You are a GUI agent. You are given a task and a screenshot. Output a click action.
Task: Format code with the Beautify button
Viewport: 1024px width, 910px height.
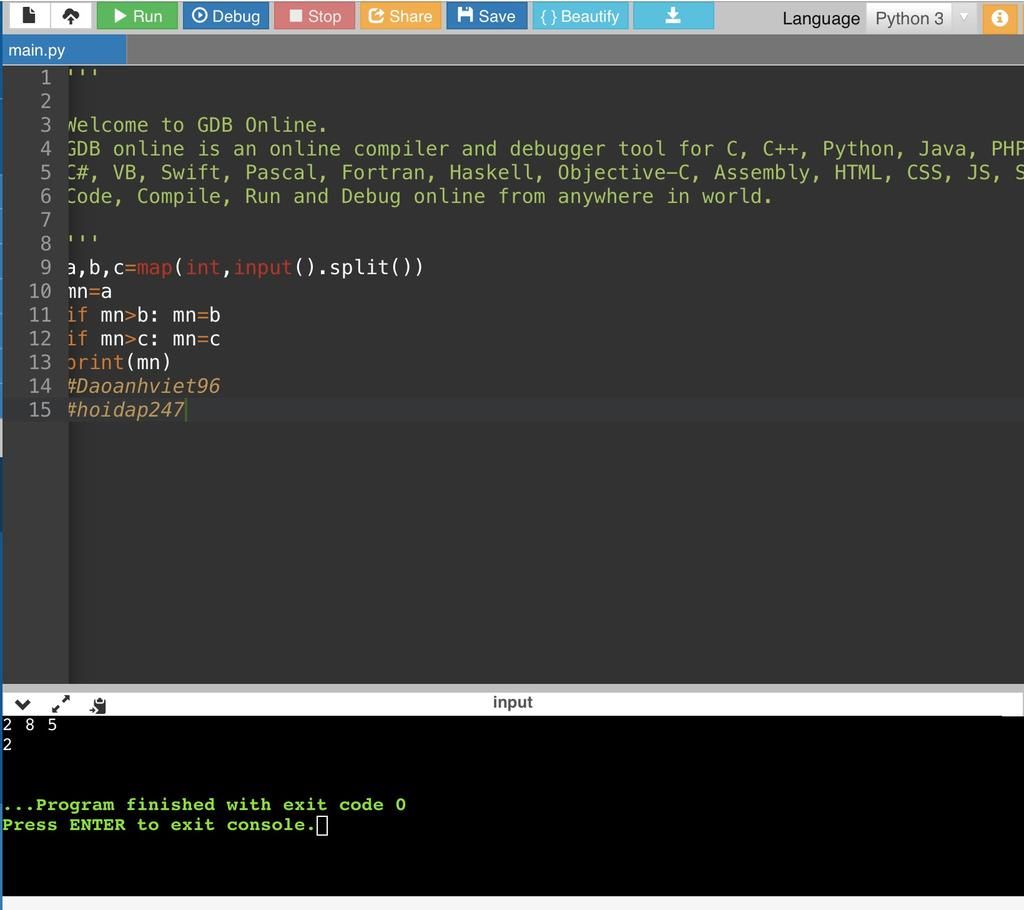pyautogui.click(x=580, y=16)
